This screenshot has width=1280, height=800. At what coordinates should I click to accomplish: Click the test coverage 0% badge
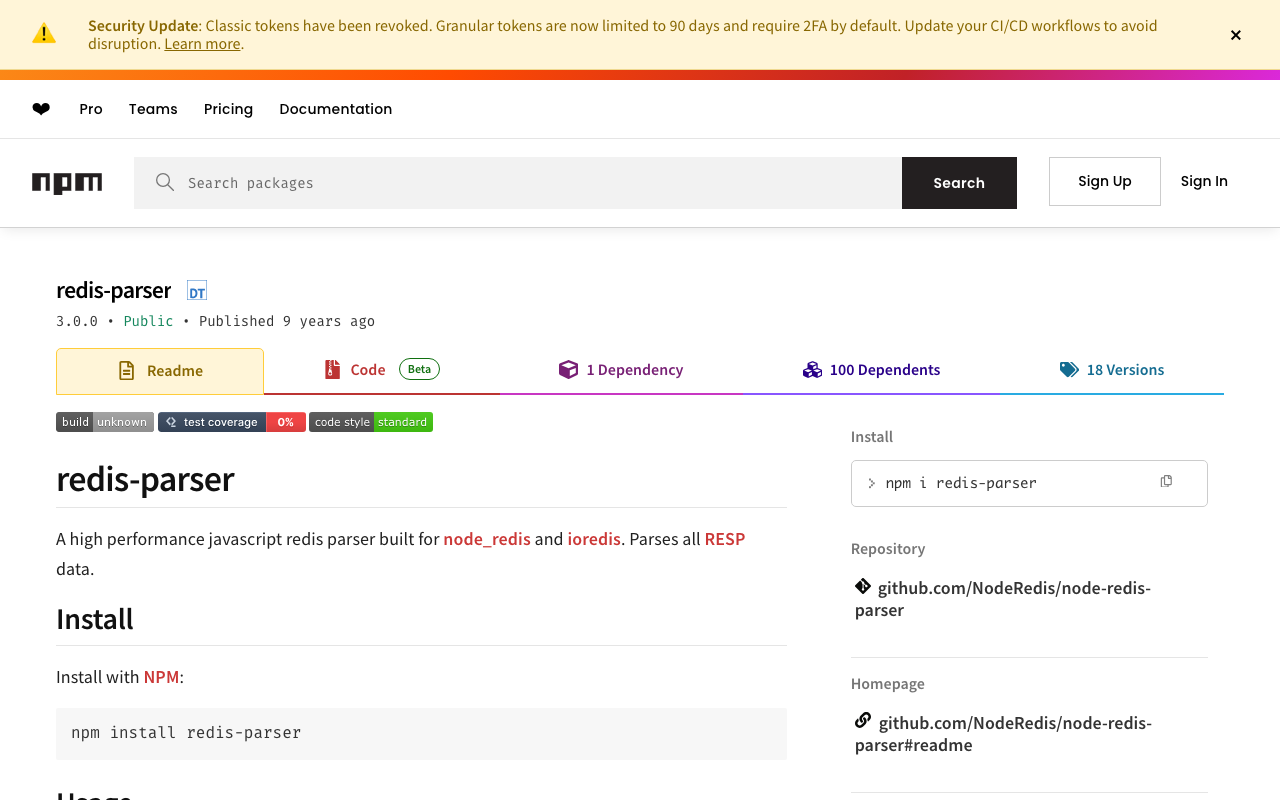tap(231, 422)
